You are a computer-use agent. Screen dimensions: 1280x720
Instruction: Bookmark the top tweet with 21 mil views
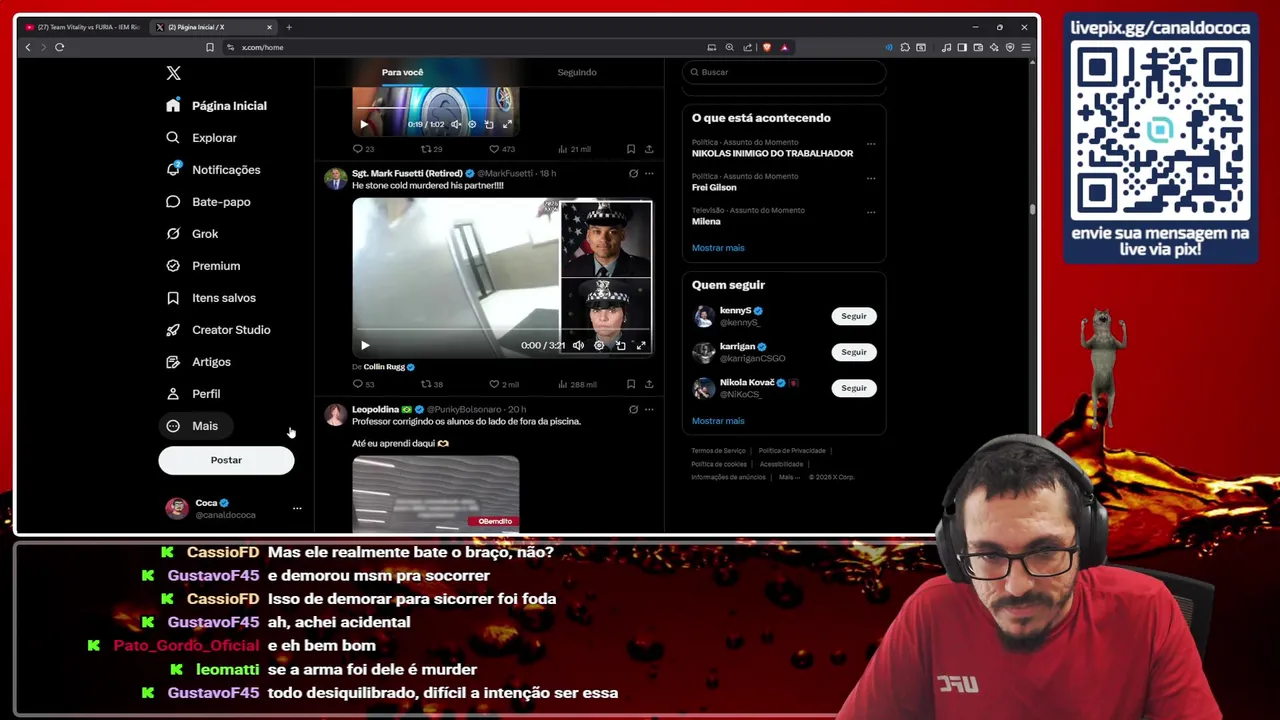coord(631,149)
